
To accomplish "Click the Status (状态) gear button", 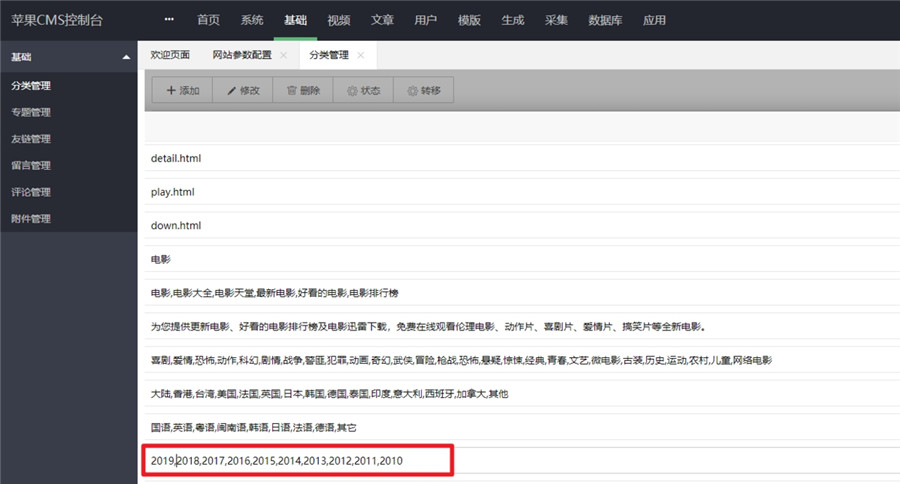I will coord(363,91).
